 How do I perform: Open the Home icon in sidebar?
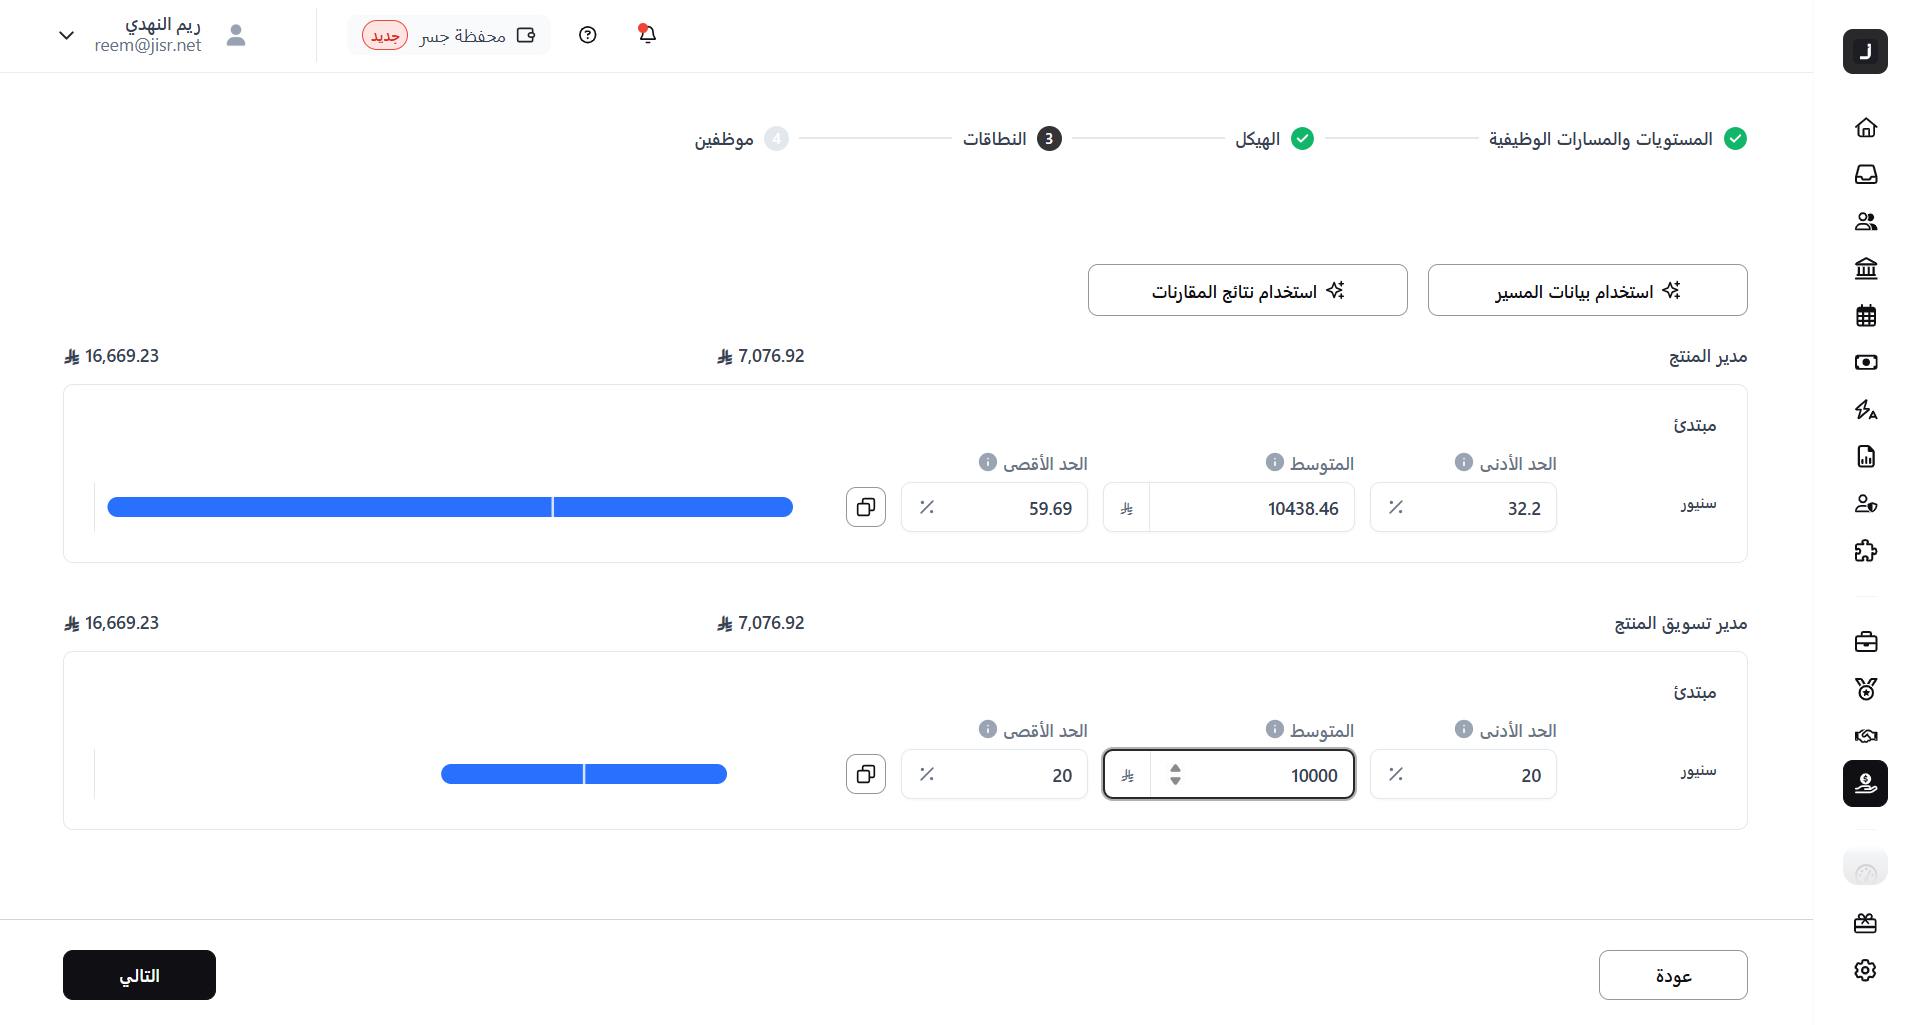1865,127
